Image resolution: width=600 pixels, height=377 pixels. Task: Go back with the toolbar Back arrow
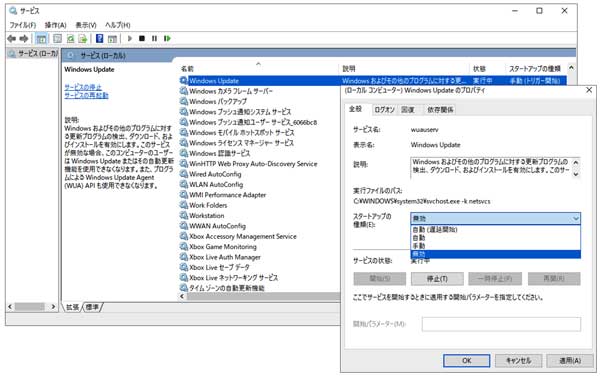click(12, 38)
